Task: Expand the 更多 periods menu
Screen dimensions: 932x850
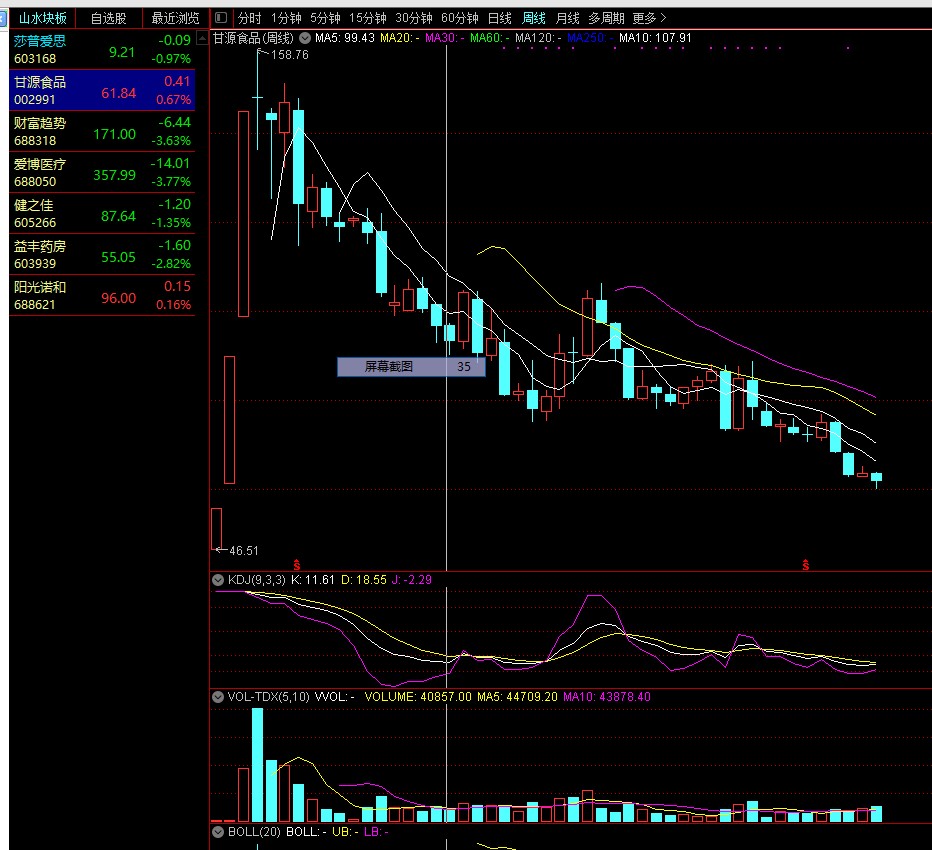Action: 649,18
